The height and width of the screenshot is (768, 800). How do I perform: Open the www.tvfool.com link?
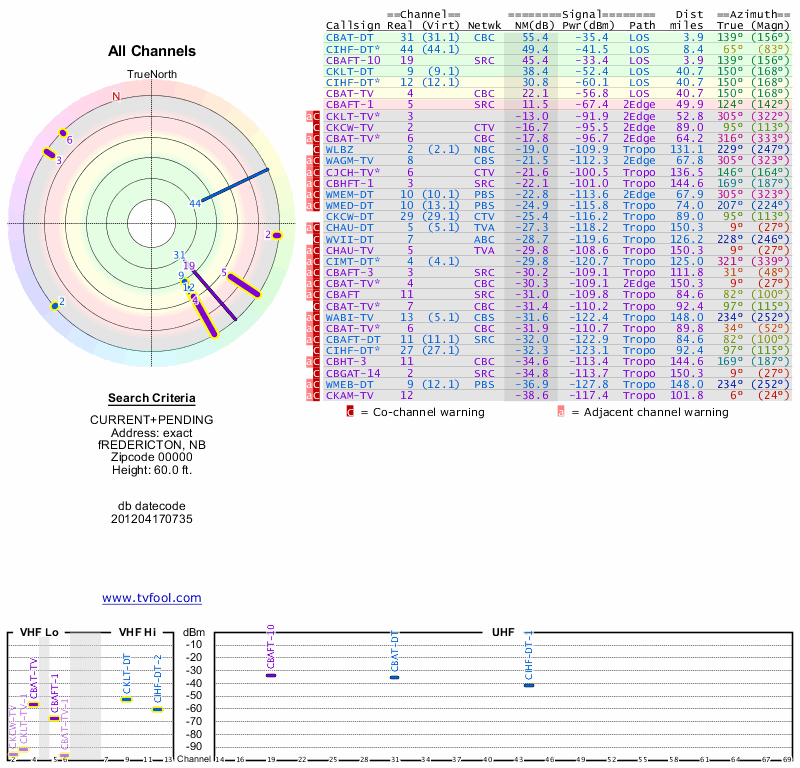pyautogui.click(x=152, y=598)
